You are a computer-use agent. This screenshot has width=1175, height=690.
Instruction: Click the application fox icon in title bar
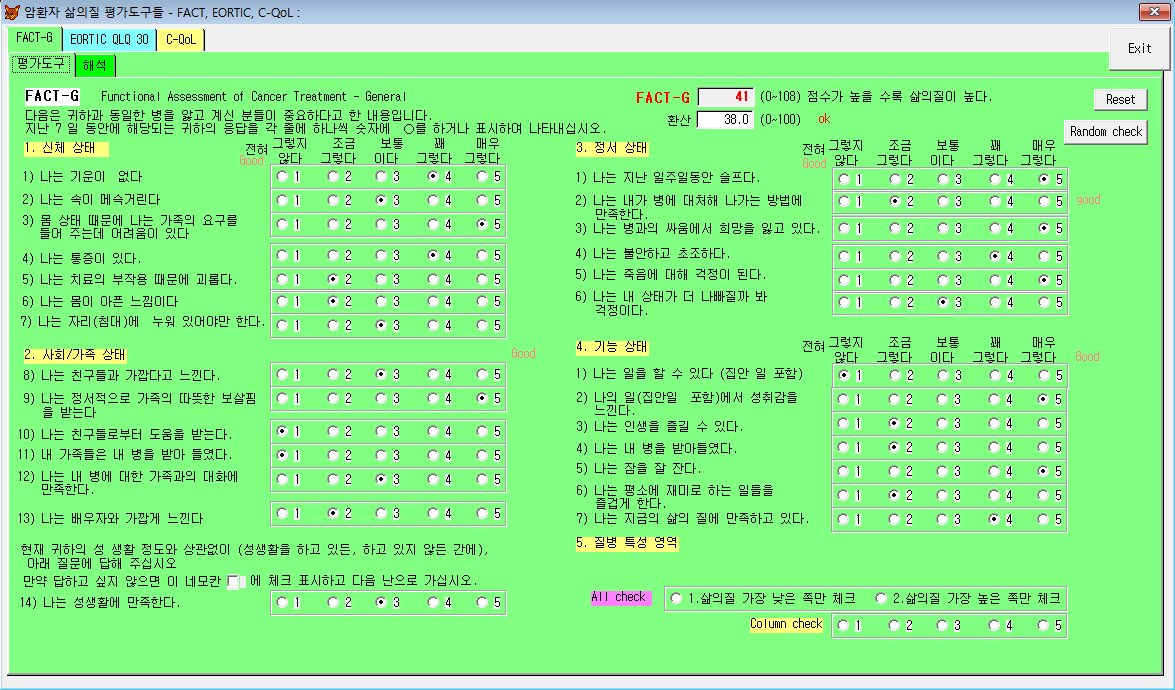(x=12, y=12)
